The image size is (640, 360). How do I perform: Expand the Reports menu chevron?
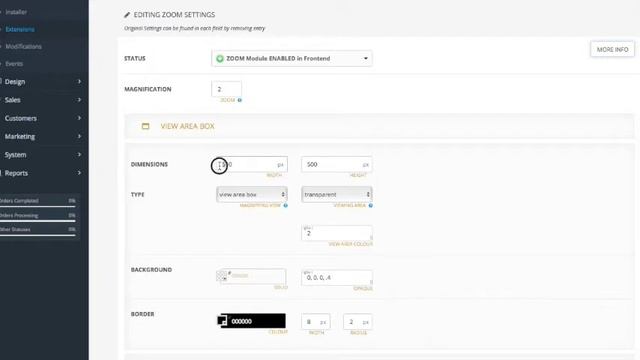tap(79, 173)
